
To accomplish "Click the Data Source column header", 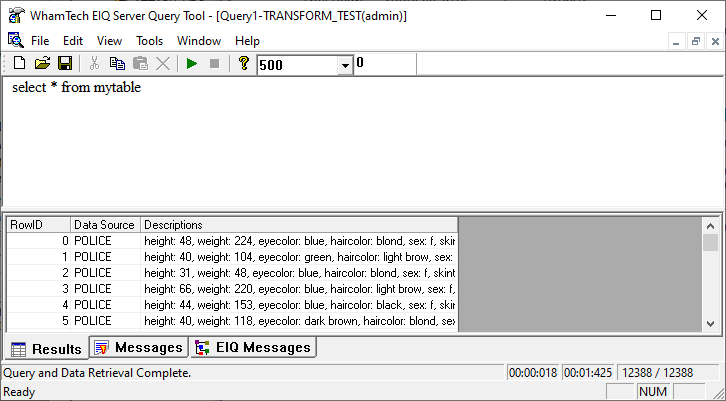I will [x=105, y=225].
